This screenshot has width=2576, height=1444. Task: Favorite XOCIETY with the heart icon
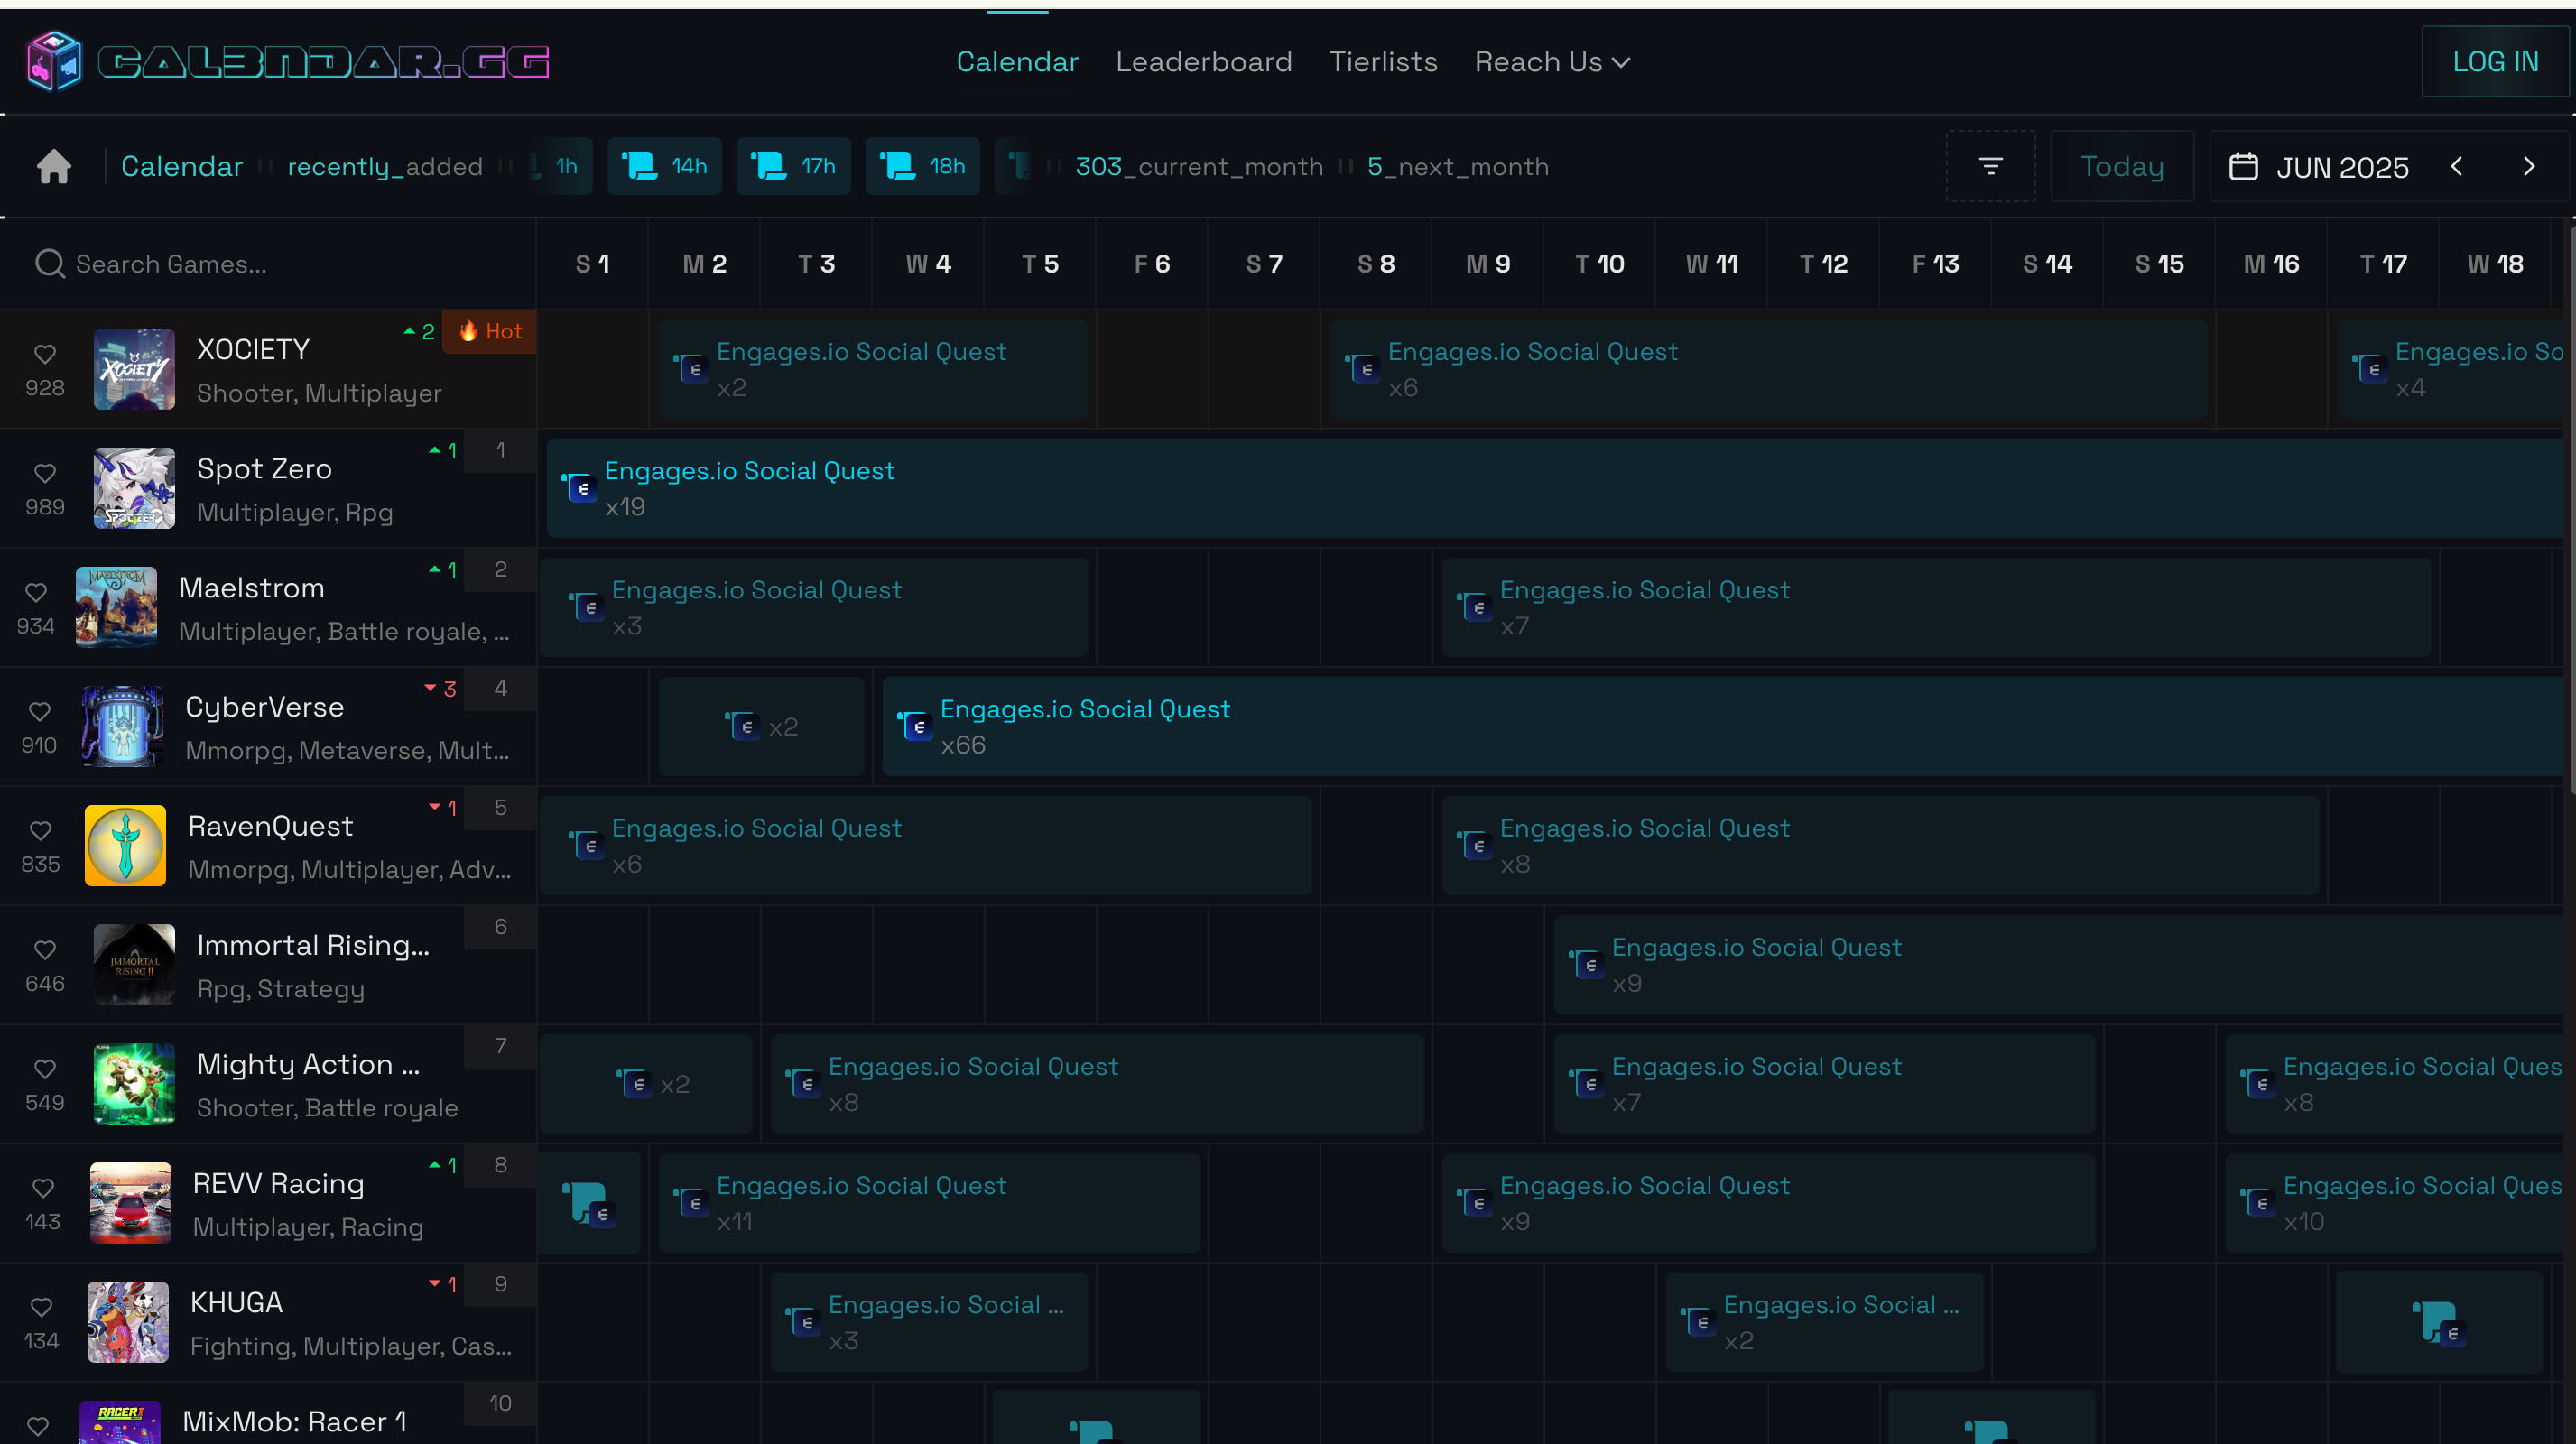[x=45, y=354]
